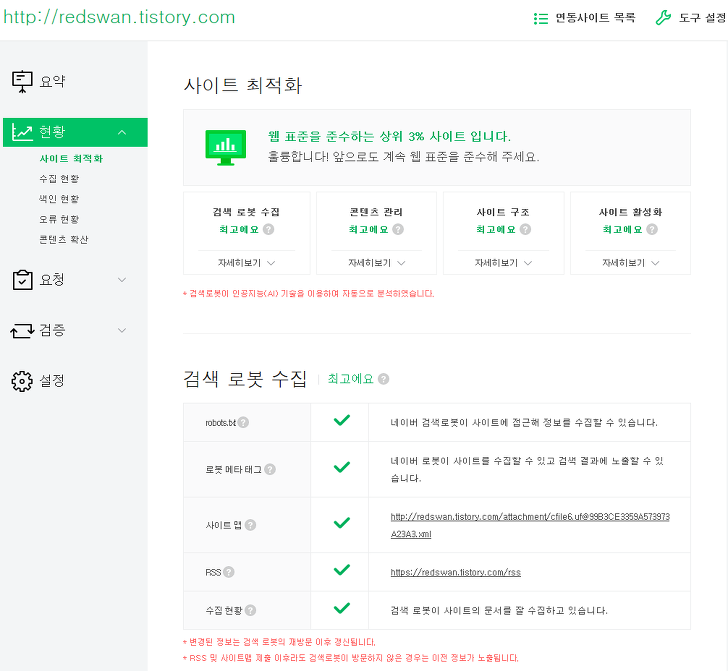
Task: Collapse the 현황 menu chevron
Action: 122,132
